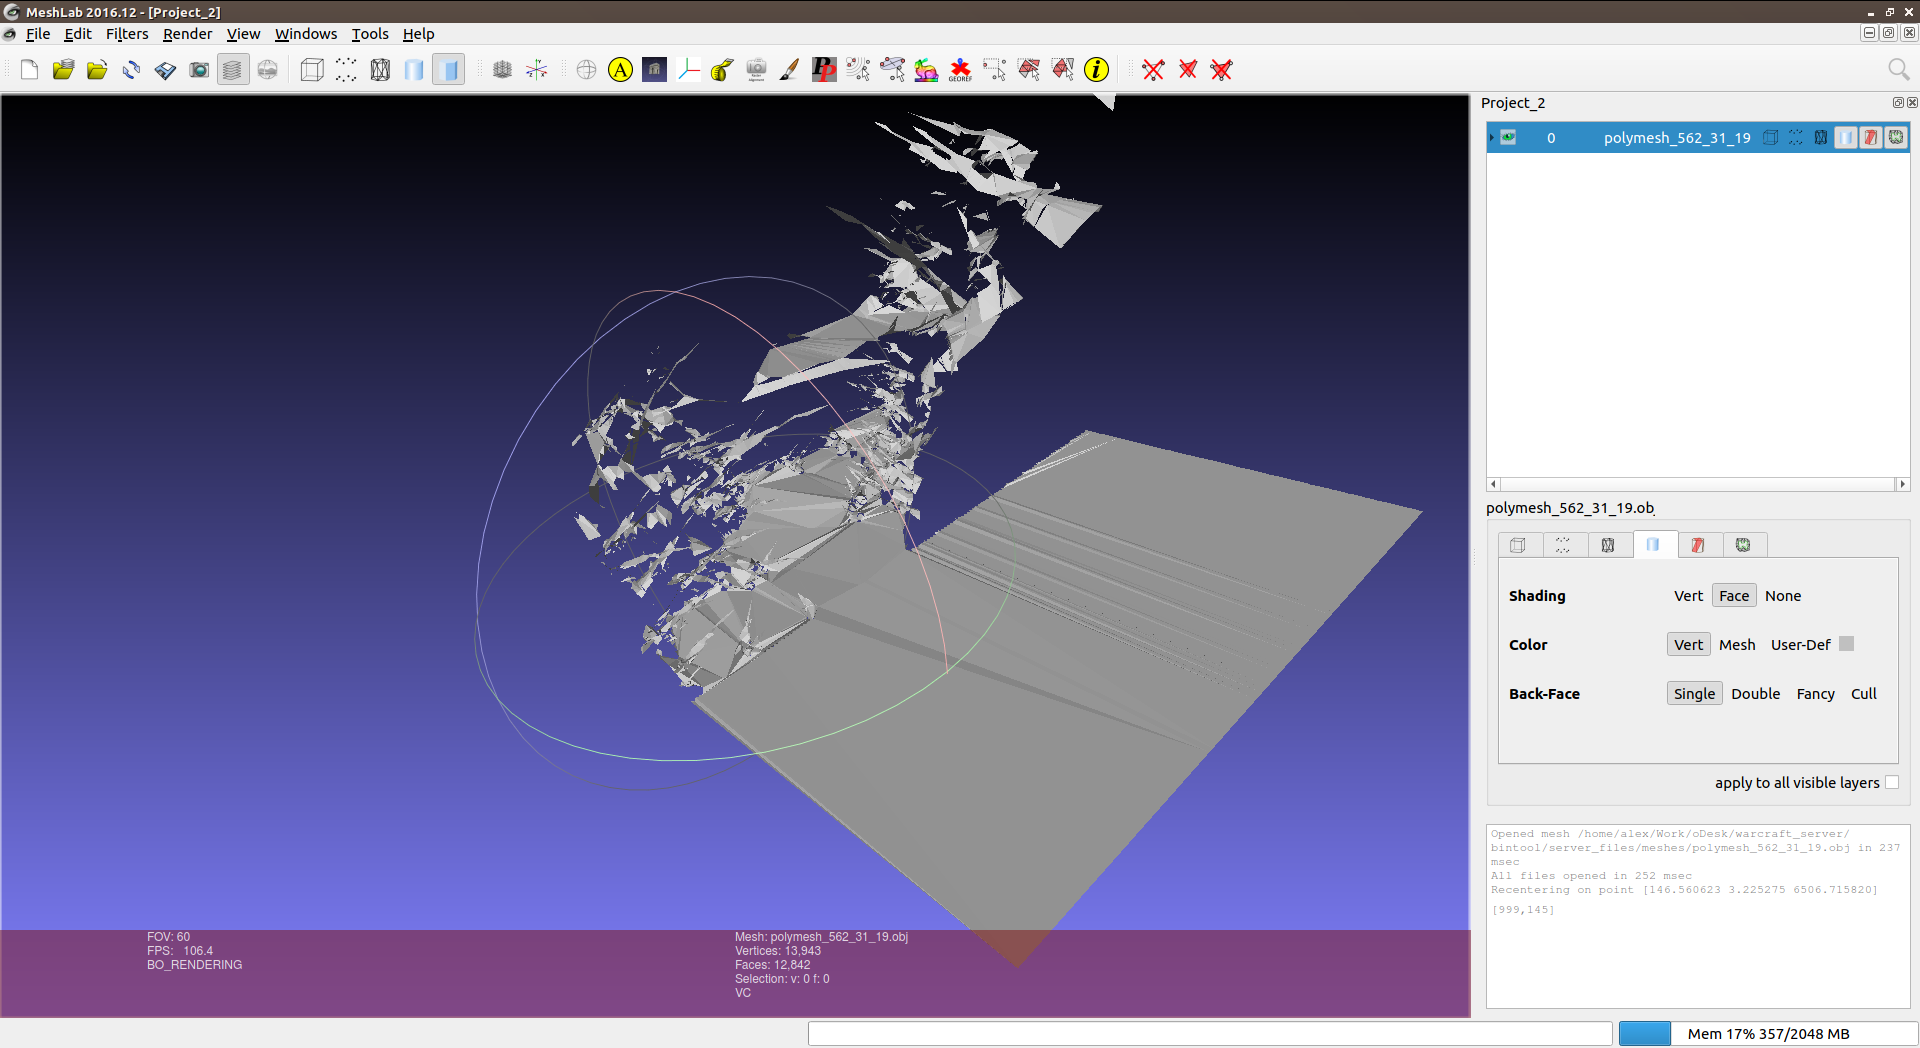Take a viewport snapshot with the camera icon
This screenshot has height=1048, width=1920.
point(199,70)
